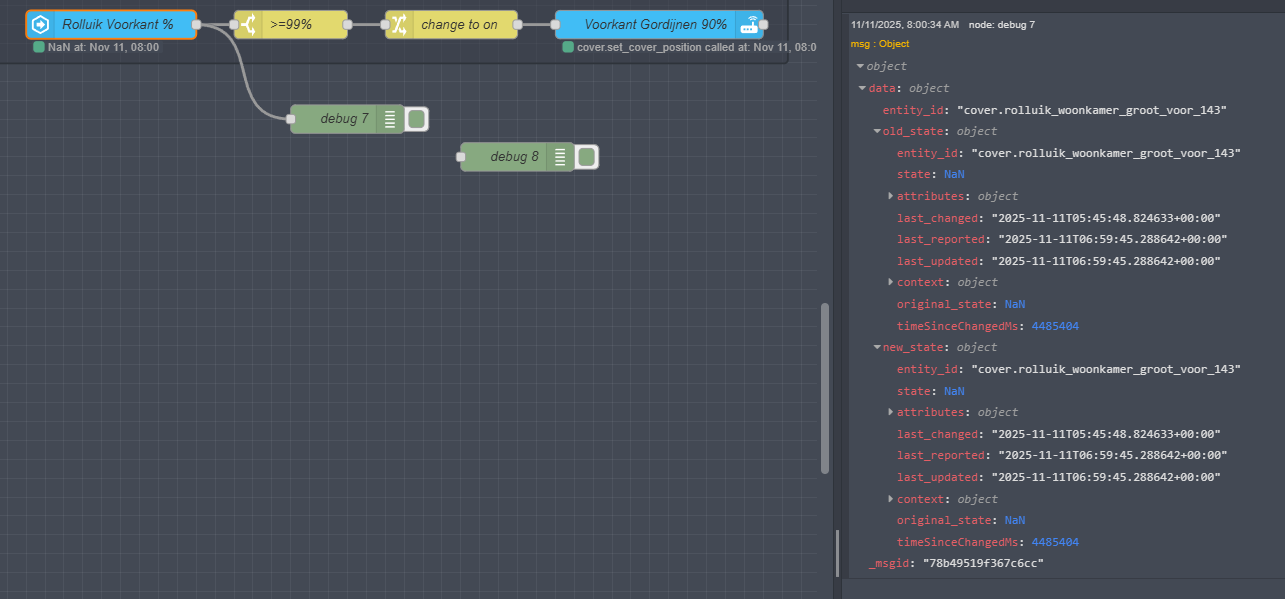Expand attributes under old_state
Screen dimensions: 1285x599
coord(891,196)
